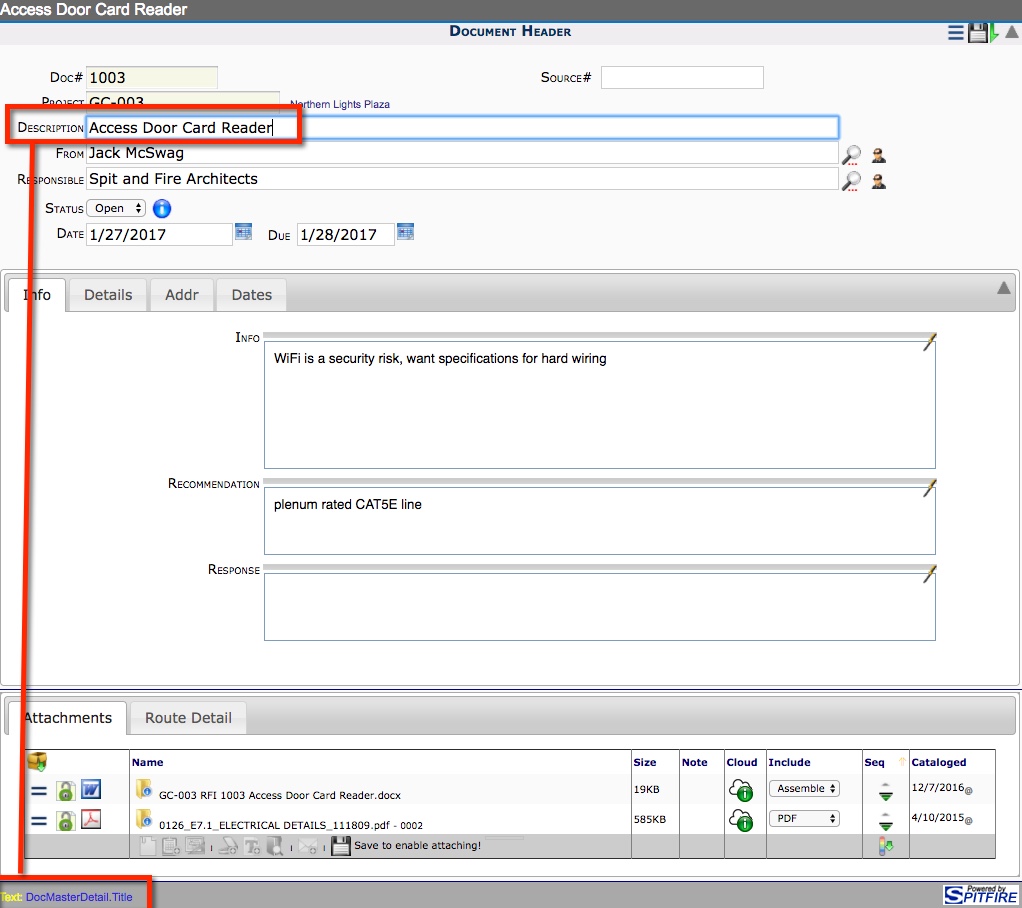The image size is (1022, 908).
Task: Click into the Info text area
Action: (x=600, y=405)
